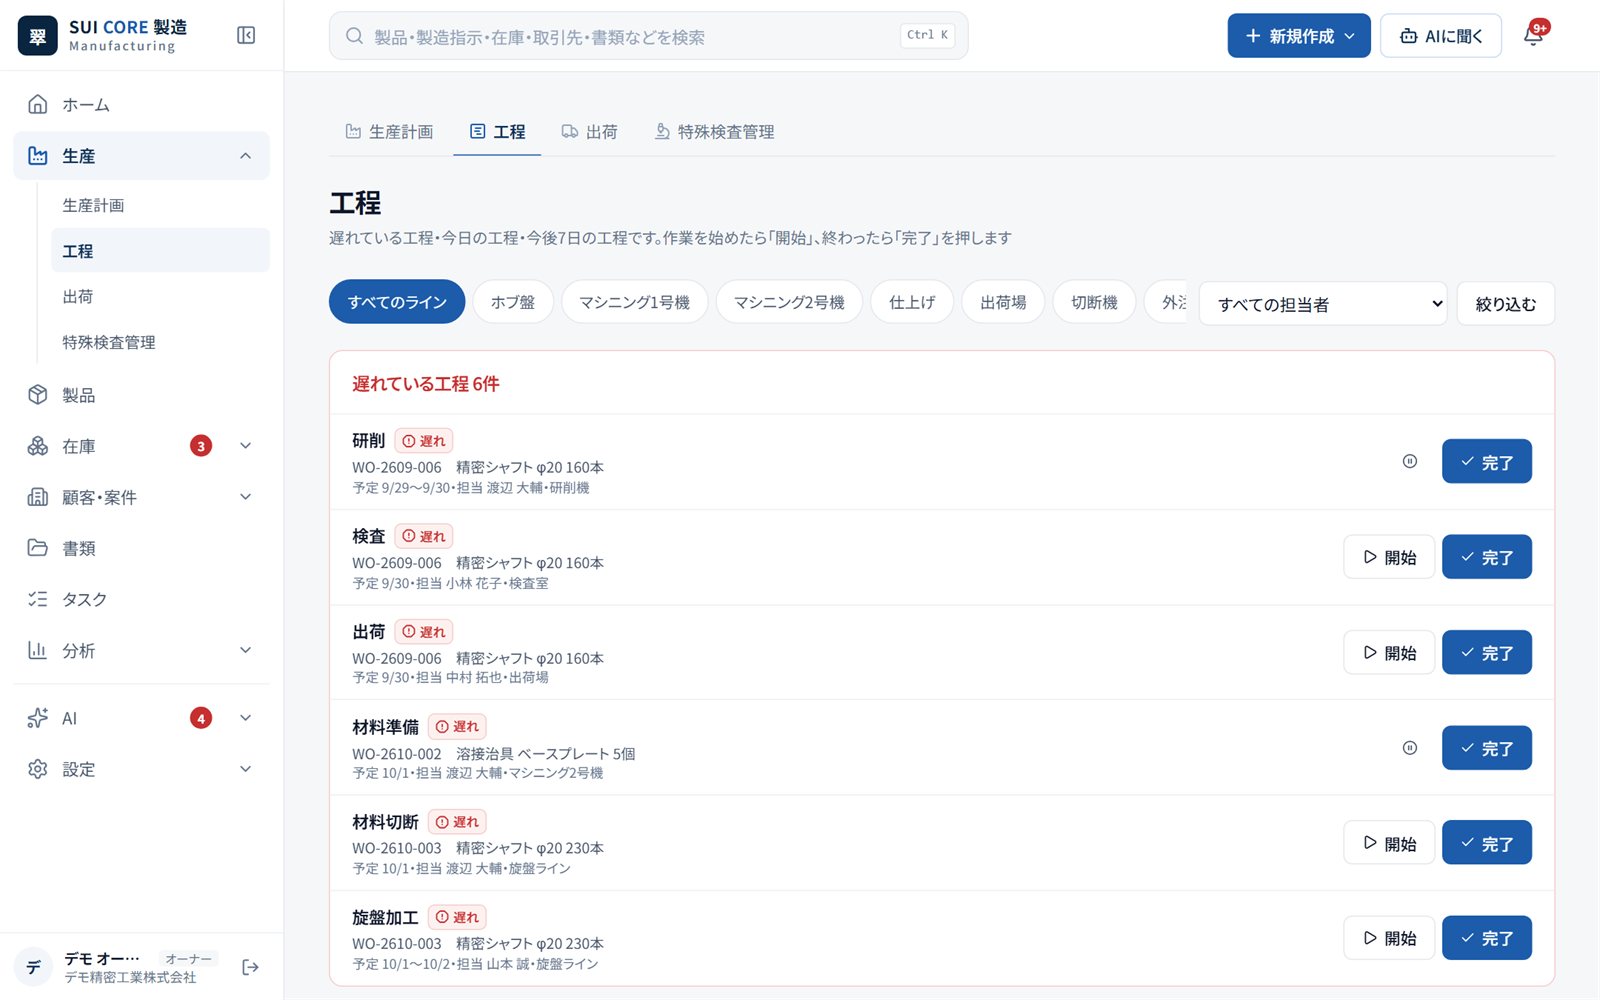The height and width of the screenshot is (1000, 1600).
Task: Open タスク in the sidebar
Action: pos(141,599)
